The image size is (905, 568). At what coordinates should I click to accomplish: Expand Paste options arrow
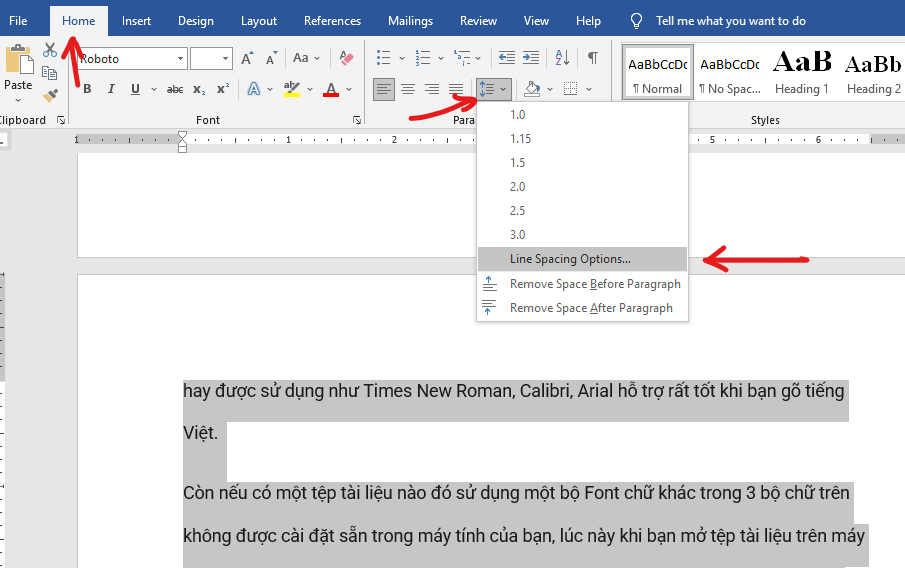18,100
